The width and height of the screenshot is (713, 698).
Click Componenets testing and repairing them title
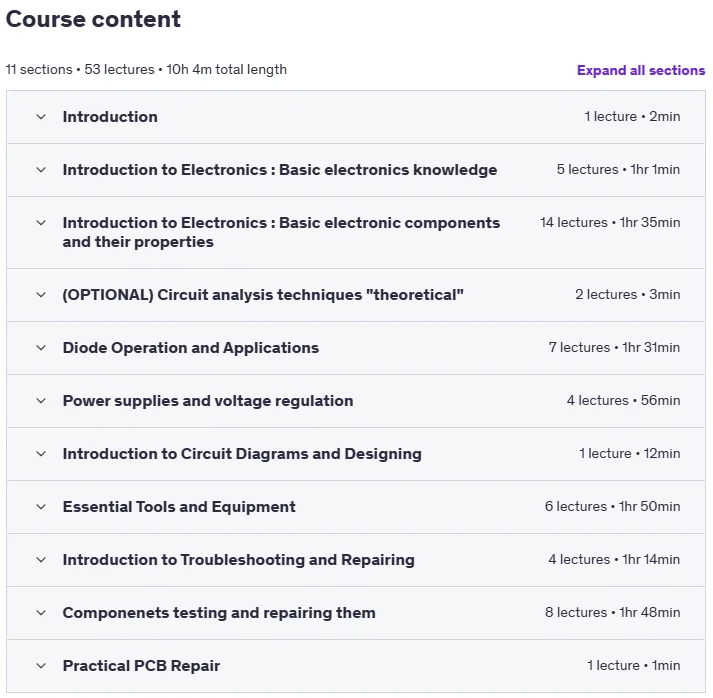pos(219,613)
